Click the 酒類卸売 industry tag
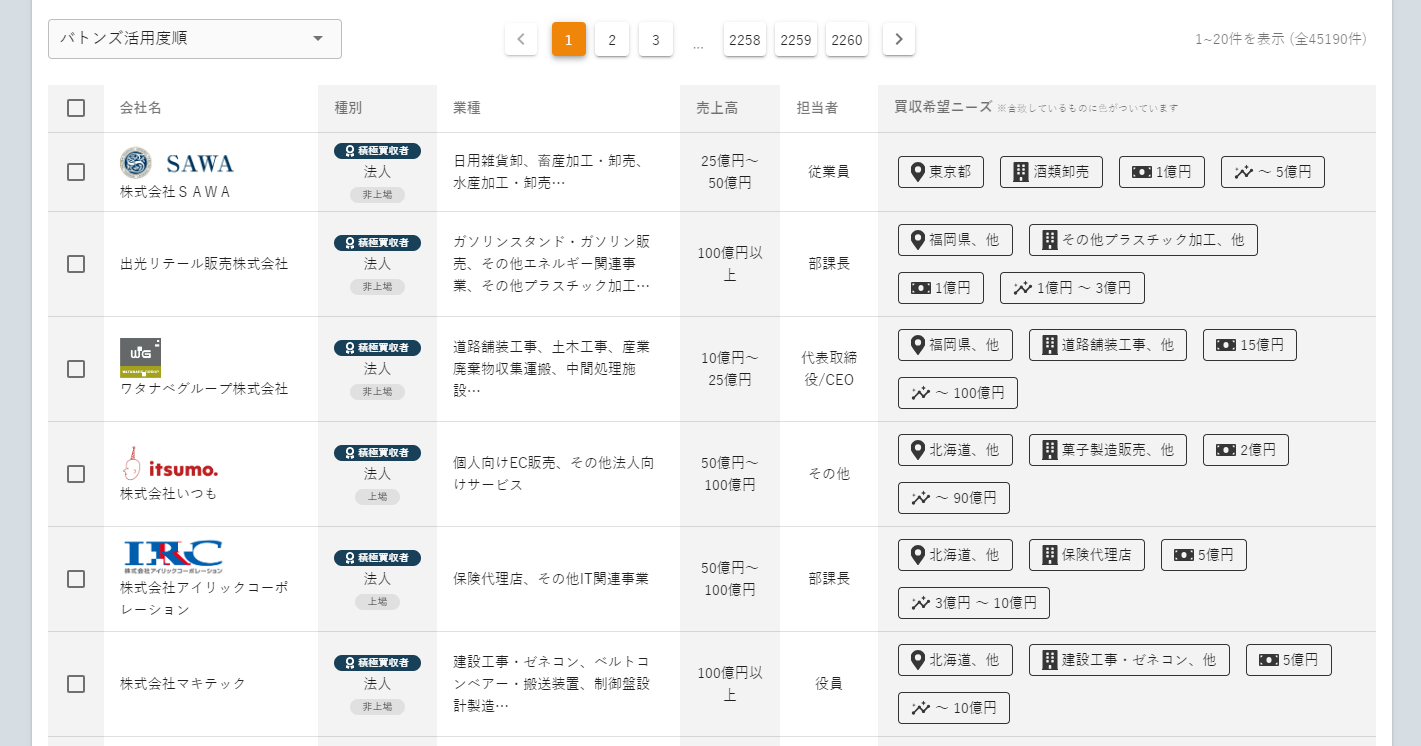1421x746 pixels. [x=1051, y=172]
